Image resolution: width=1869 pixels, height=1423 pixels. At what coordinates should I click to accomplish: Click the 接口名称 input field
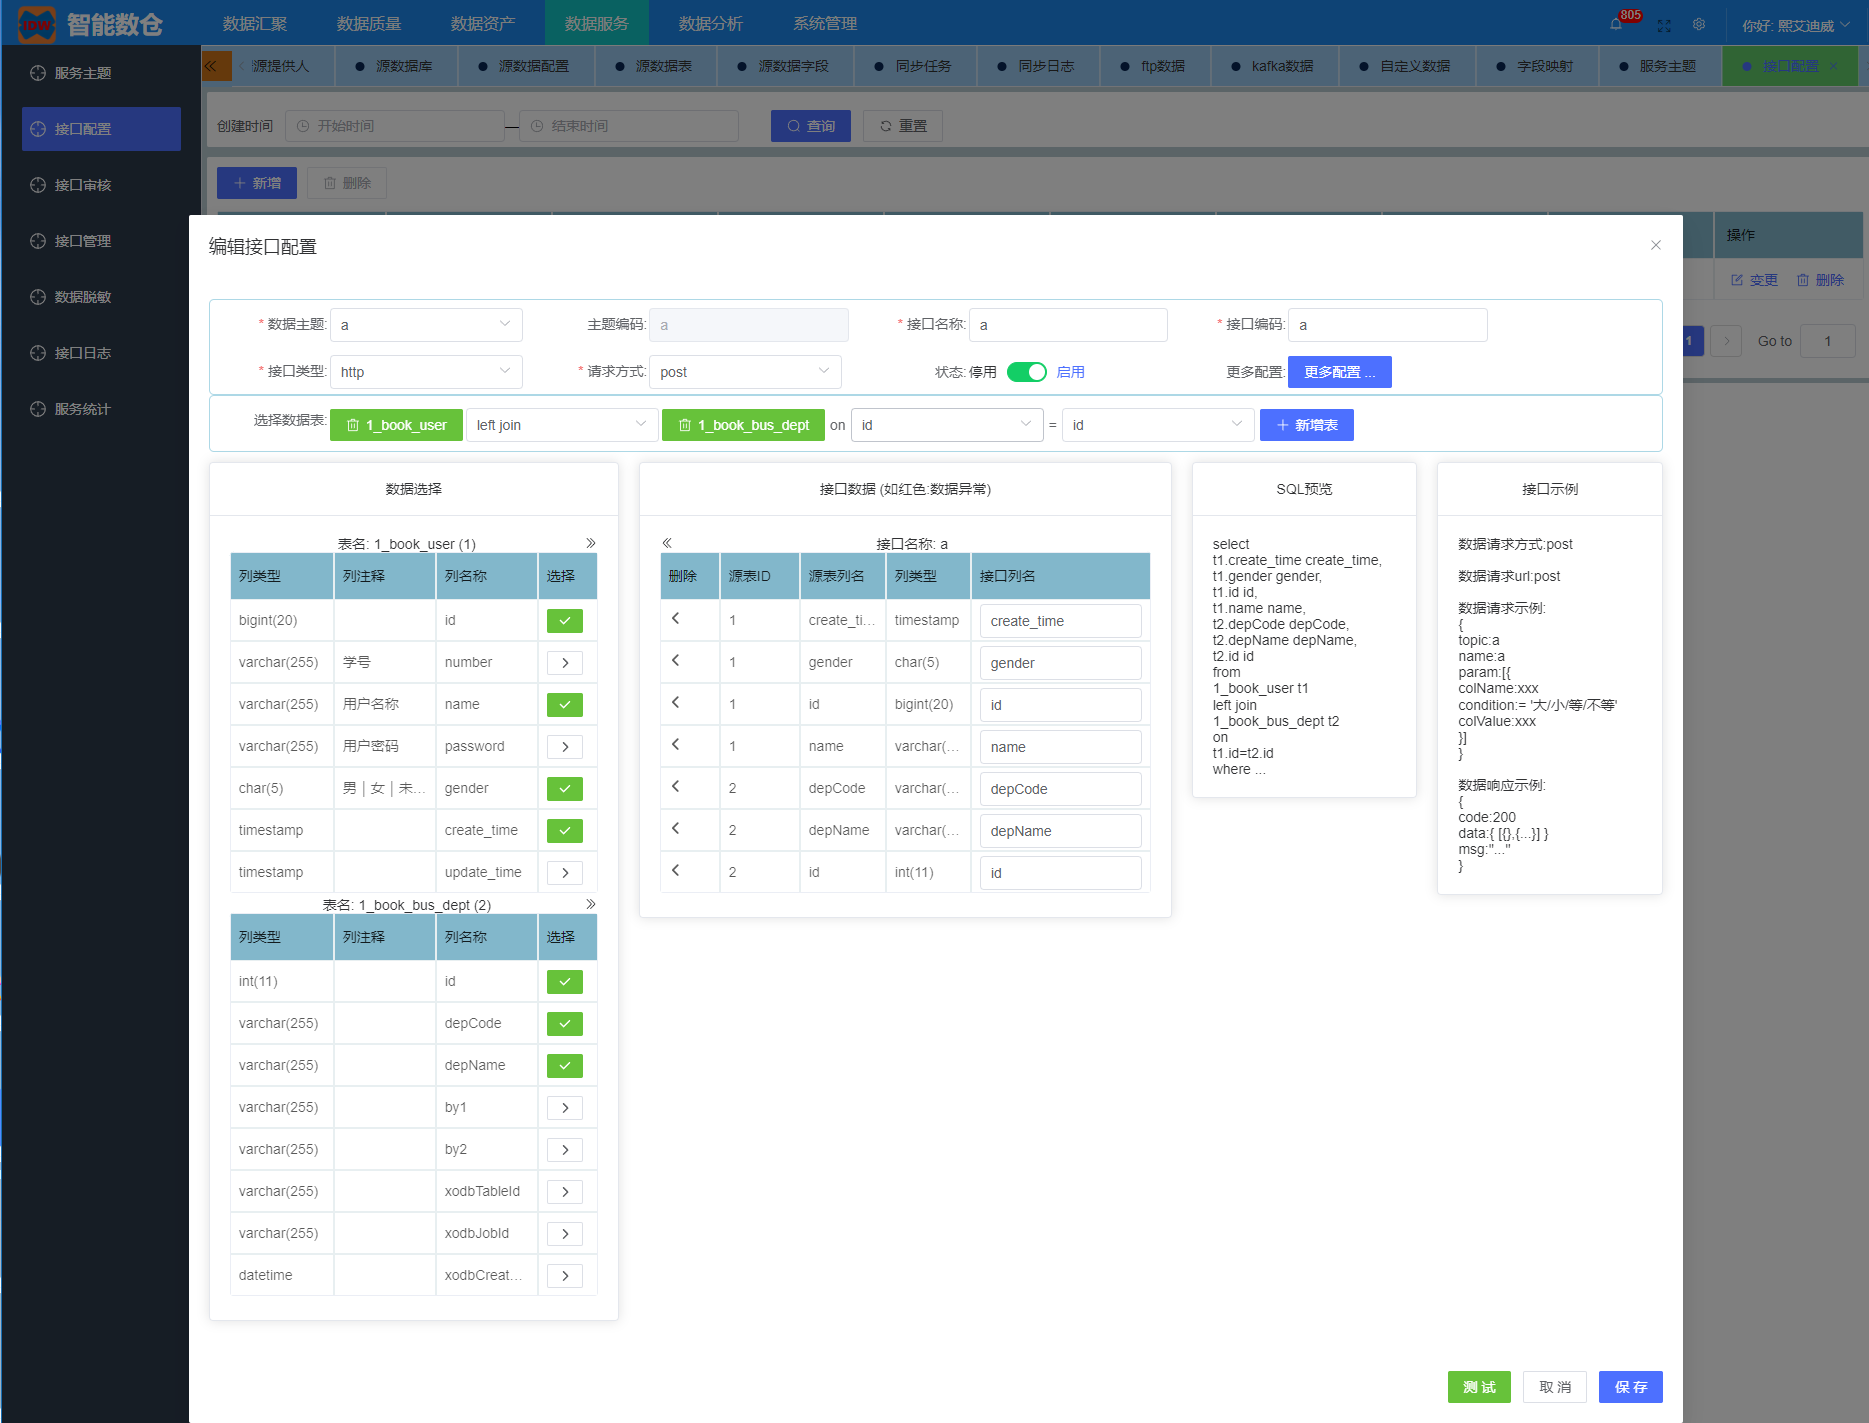point(1068,325)
